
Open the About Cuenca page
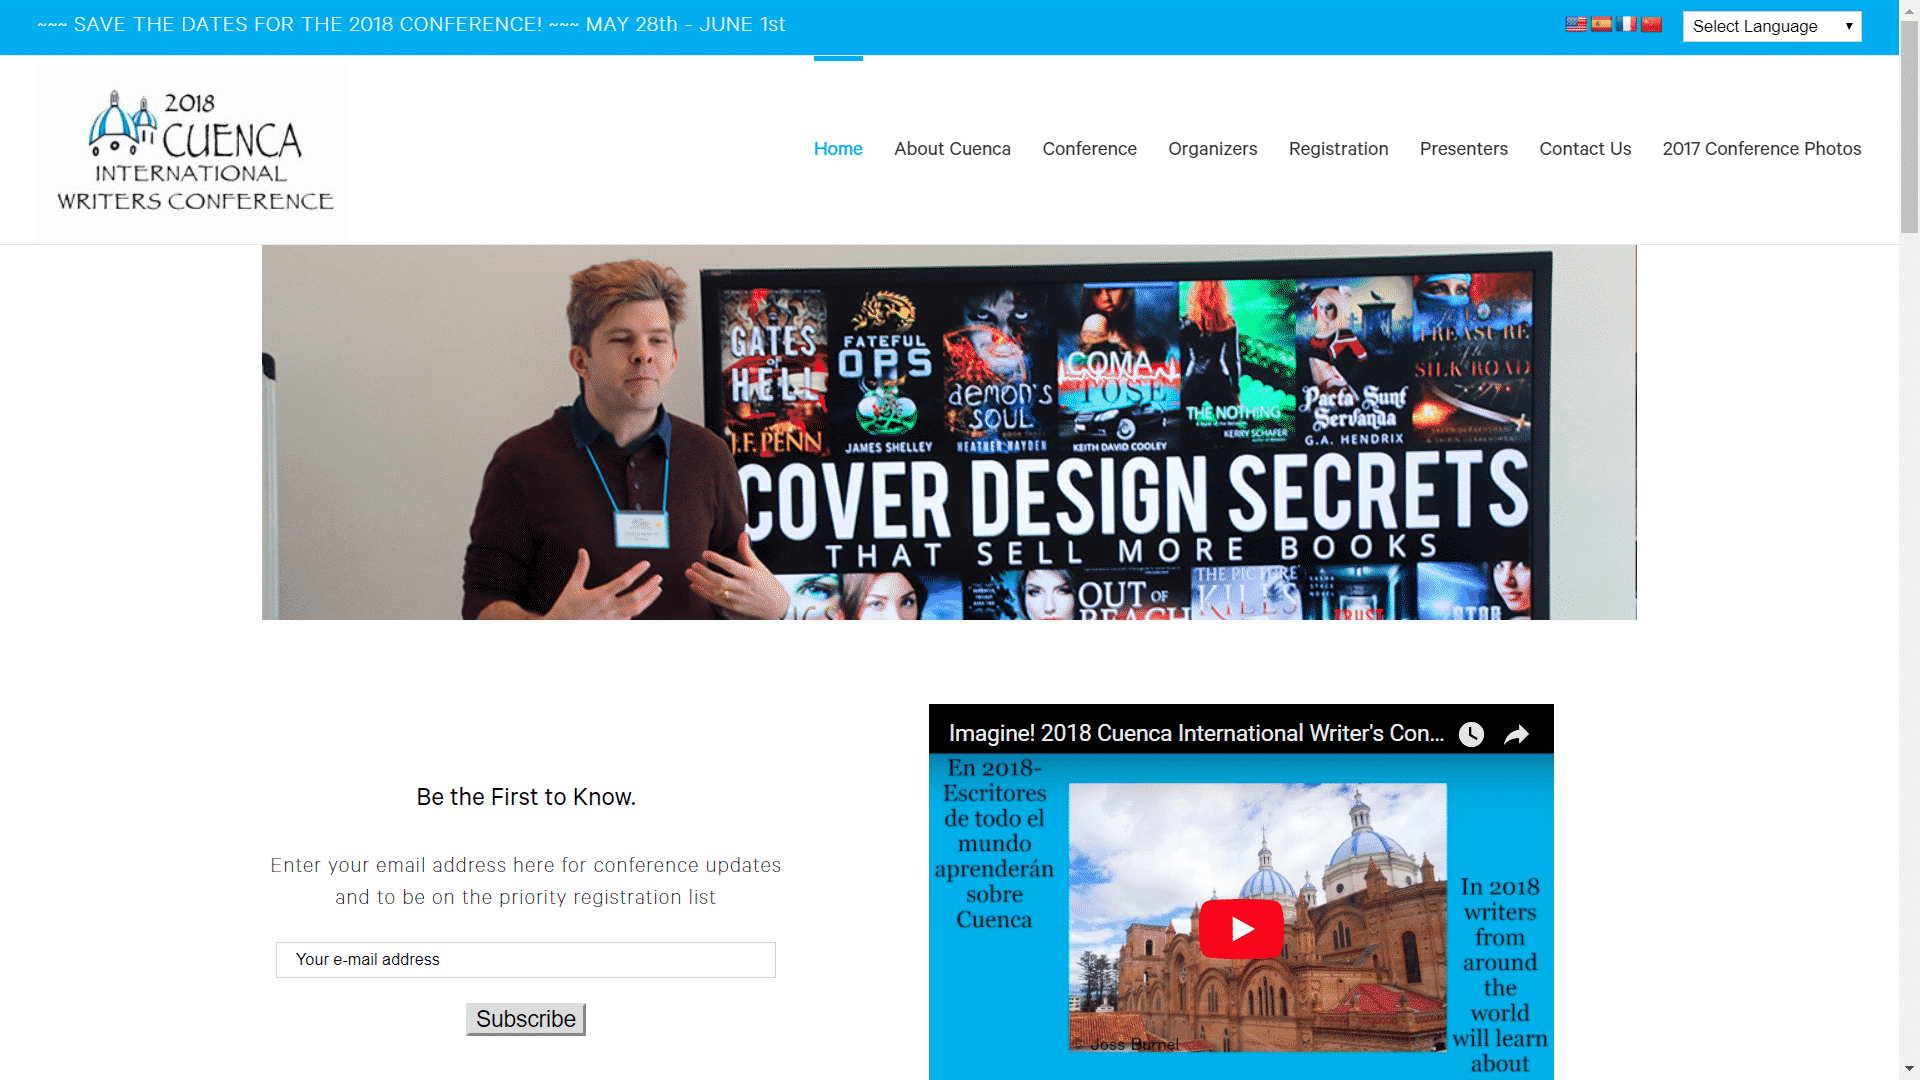952,149
